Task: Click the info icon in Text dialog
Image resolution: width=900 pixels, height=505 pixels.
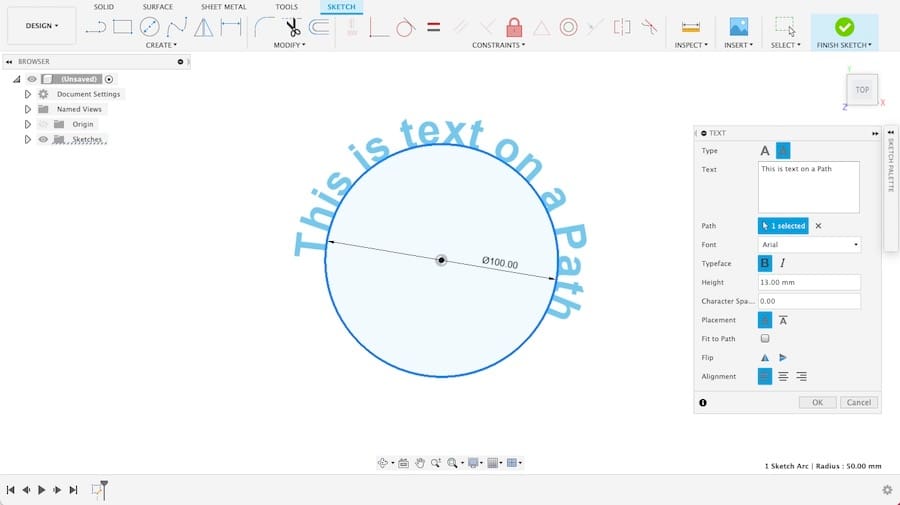Action: 703,402
